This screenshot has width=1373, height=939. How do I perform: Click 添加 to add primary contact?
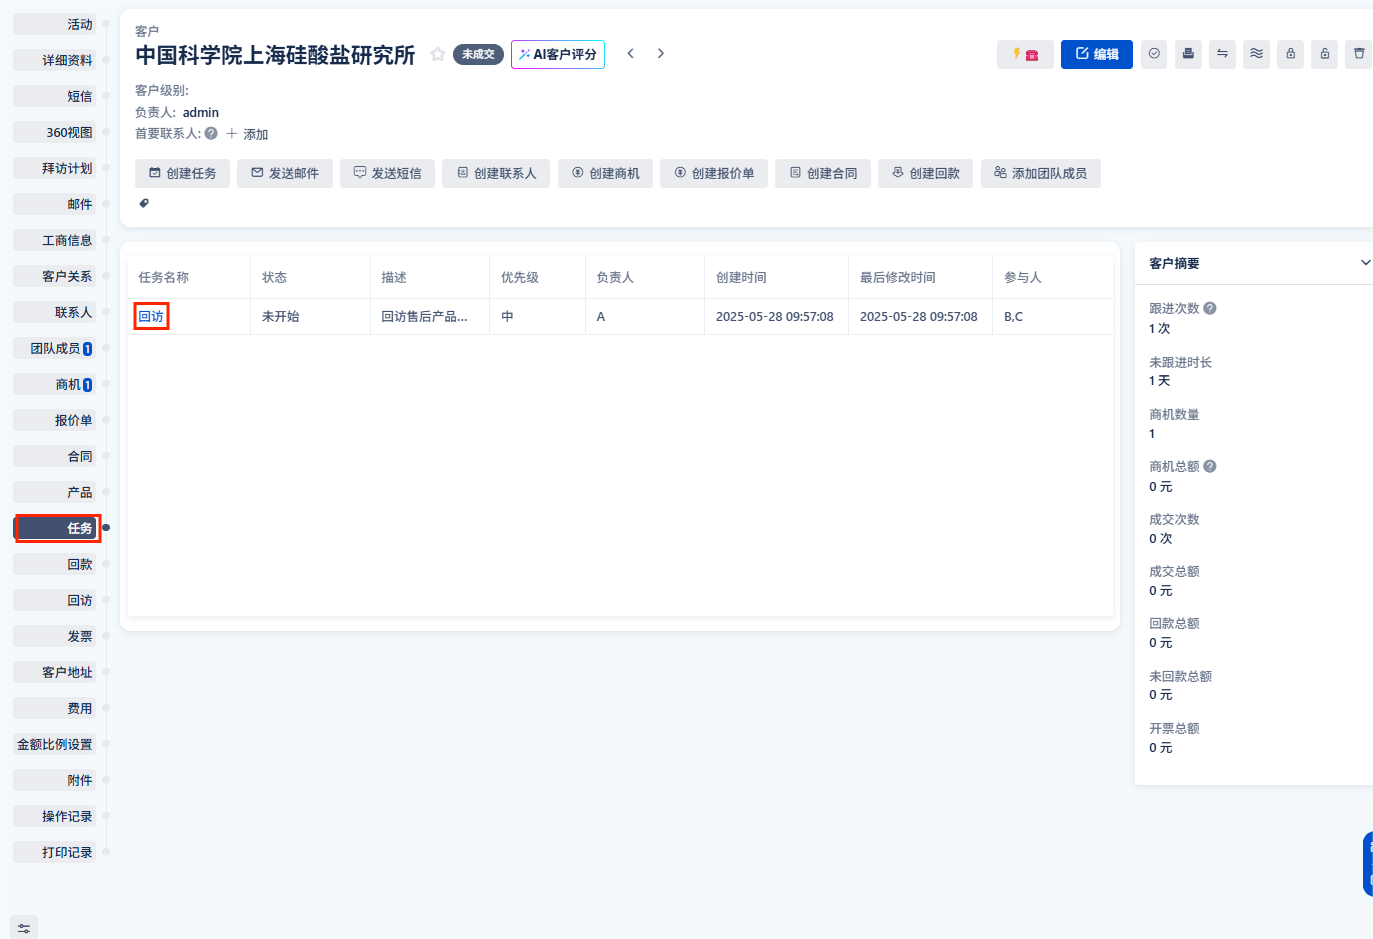247,134
